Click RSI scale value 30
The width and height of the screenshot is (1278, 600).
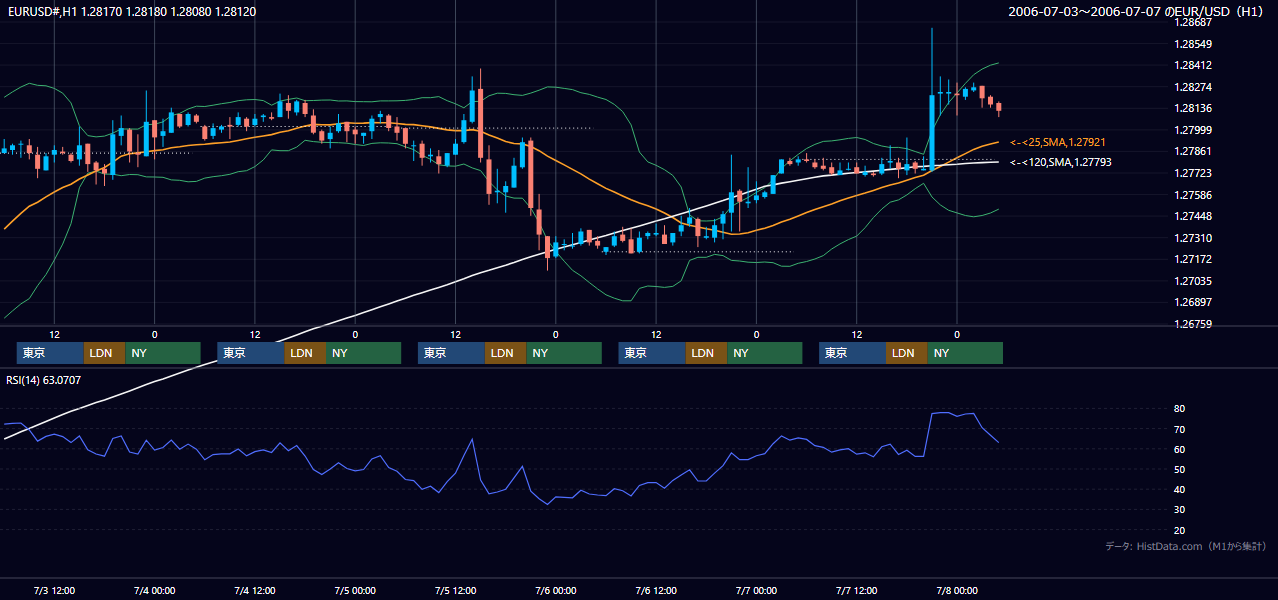pyautogui.click(x=1180, y=510)
